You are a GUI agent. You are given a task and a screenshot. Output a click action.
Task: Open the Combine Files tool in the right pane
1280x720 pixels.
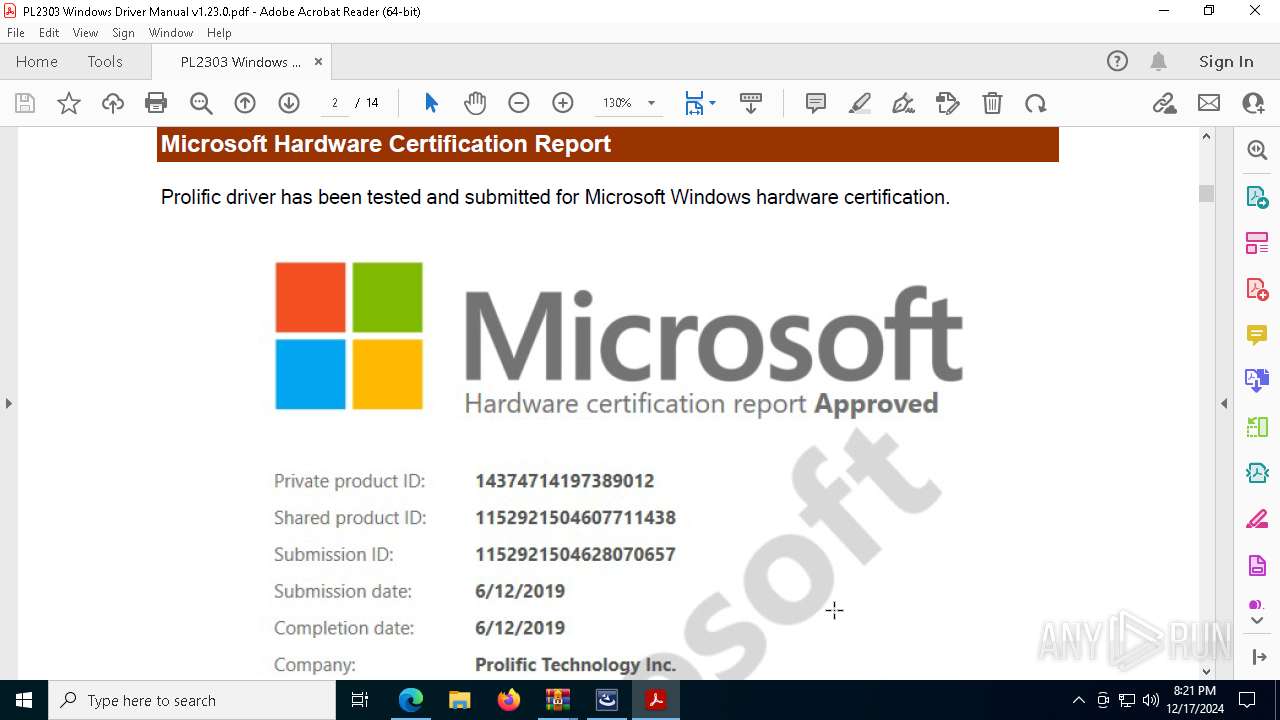[x=1257, y=380]
